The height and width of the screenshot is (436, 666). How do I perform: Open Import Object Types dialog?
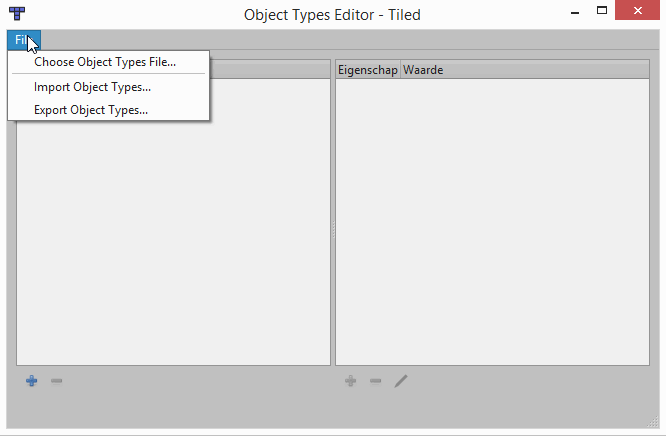(x=92, y=87)
